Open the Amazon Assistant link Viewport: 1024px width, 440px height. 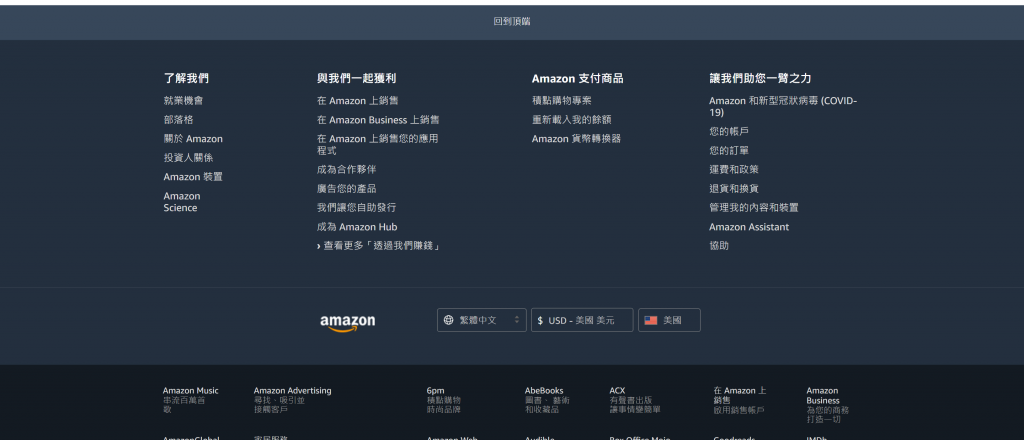click(x=749, y=227)
